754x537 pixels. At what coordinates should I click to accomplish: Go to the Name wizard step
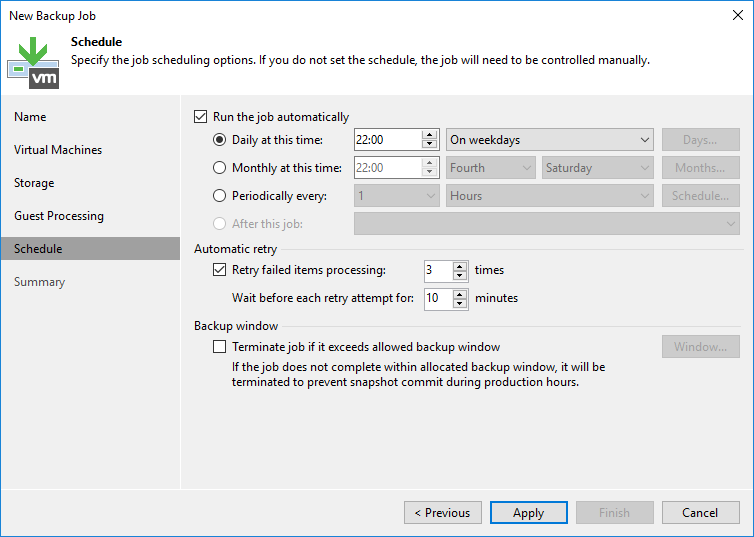30,117
